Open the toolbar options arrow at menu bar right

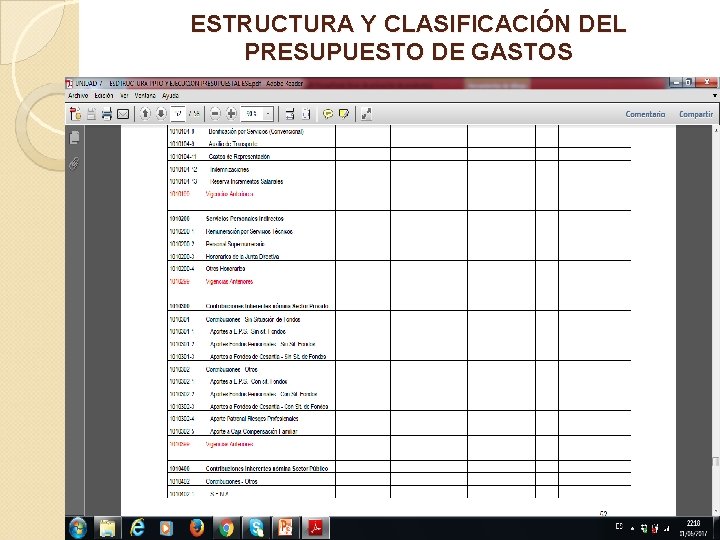pos(715,96)
